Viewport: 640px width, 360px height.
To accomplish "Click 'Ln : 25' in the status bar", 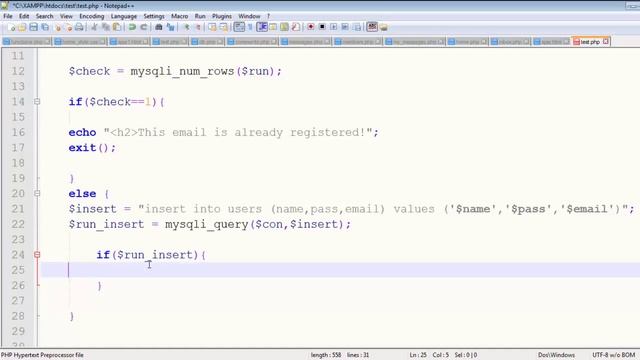I will point(418,355).
